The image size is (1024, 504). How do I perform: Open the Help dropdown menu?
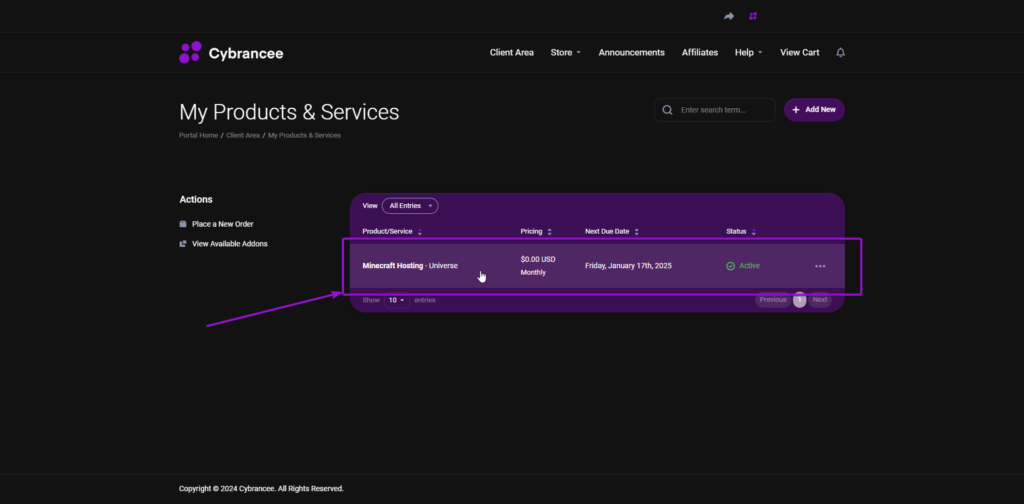click(748, 53)
